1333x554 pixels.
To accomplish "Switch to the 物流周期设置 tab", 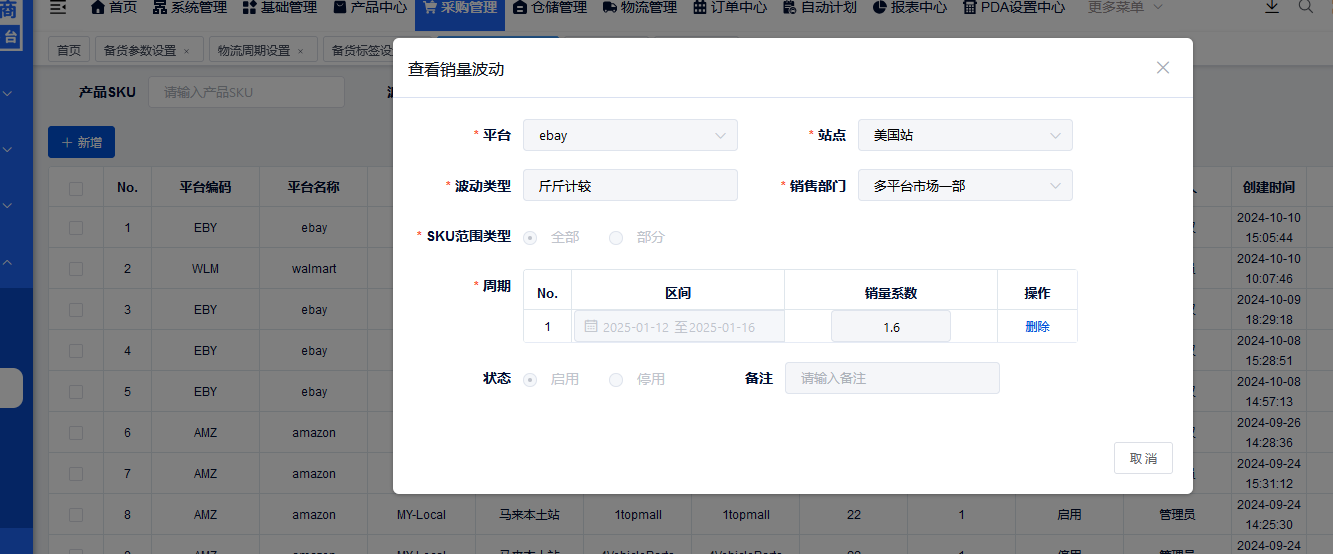I will pos(254,50).
